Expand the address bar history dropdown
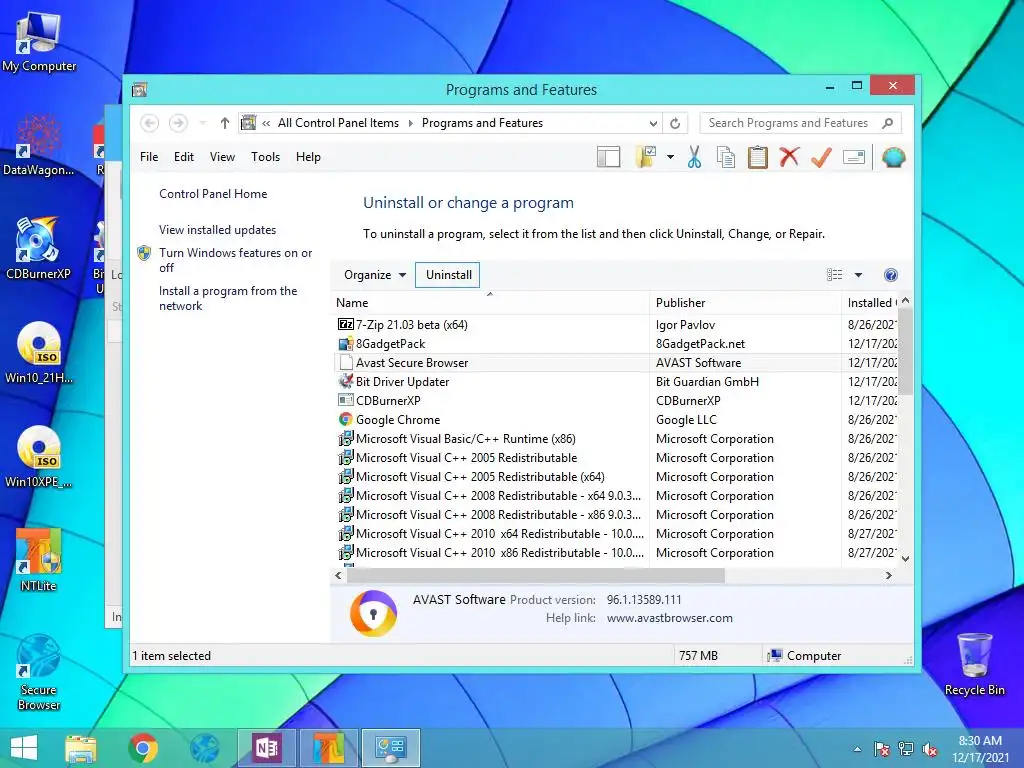This screenshot has width=1024, height=768. coord(653,123)
